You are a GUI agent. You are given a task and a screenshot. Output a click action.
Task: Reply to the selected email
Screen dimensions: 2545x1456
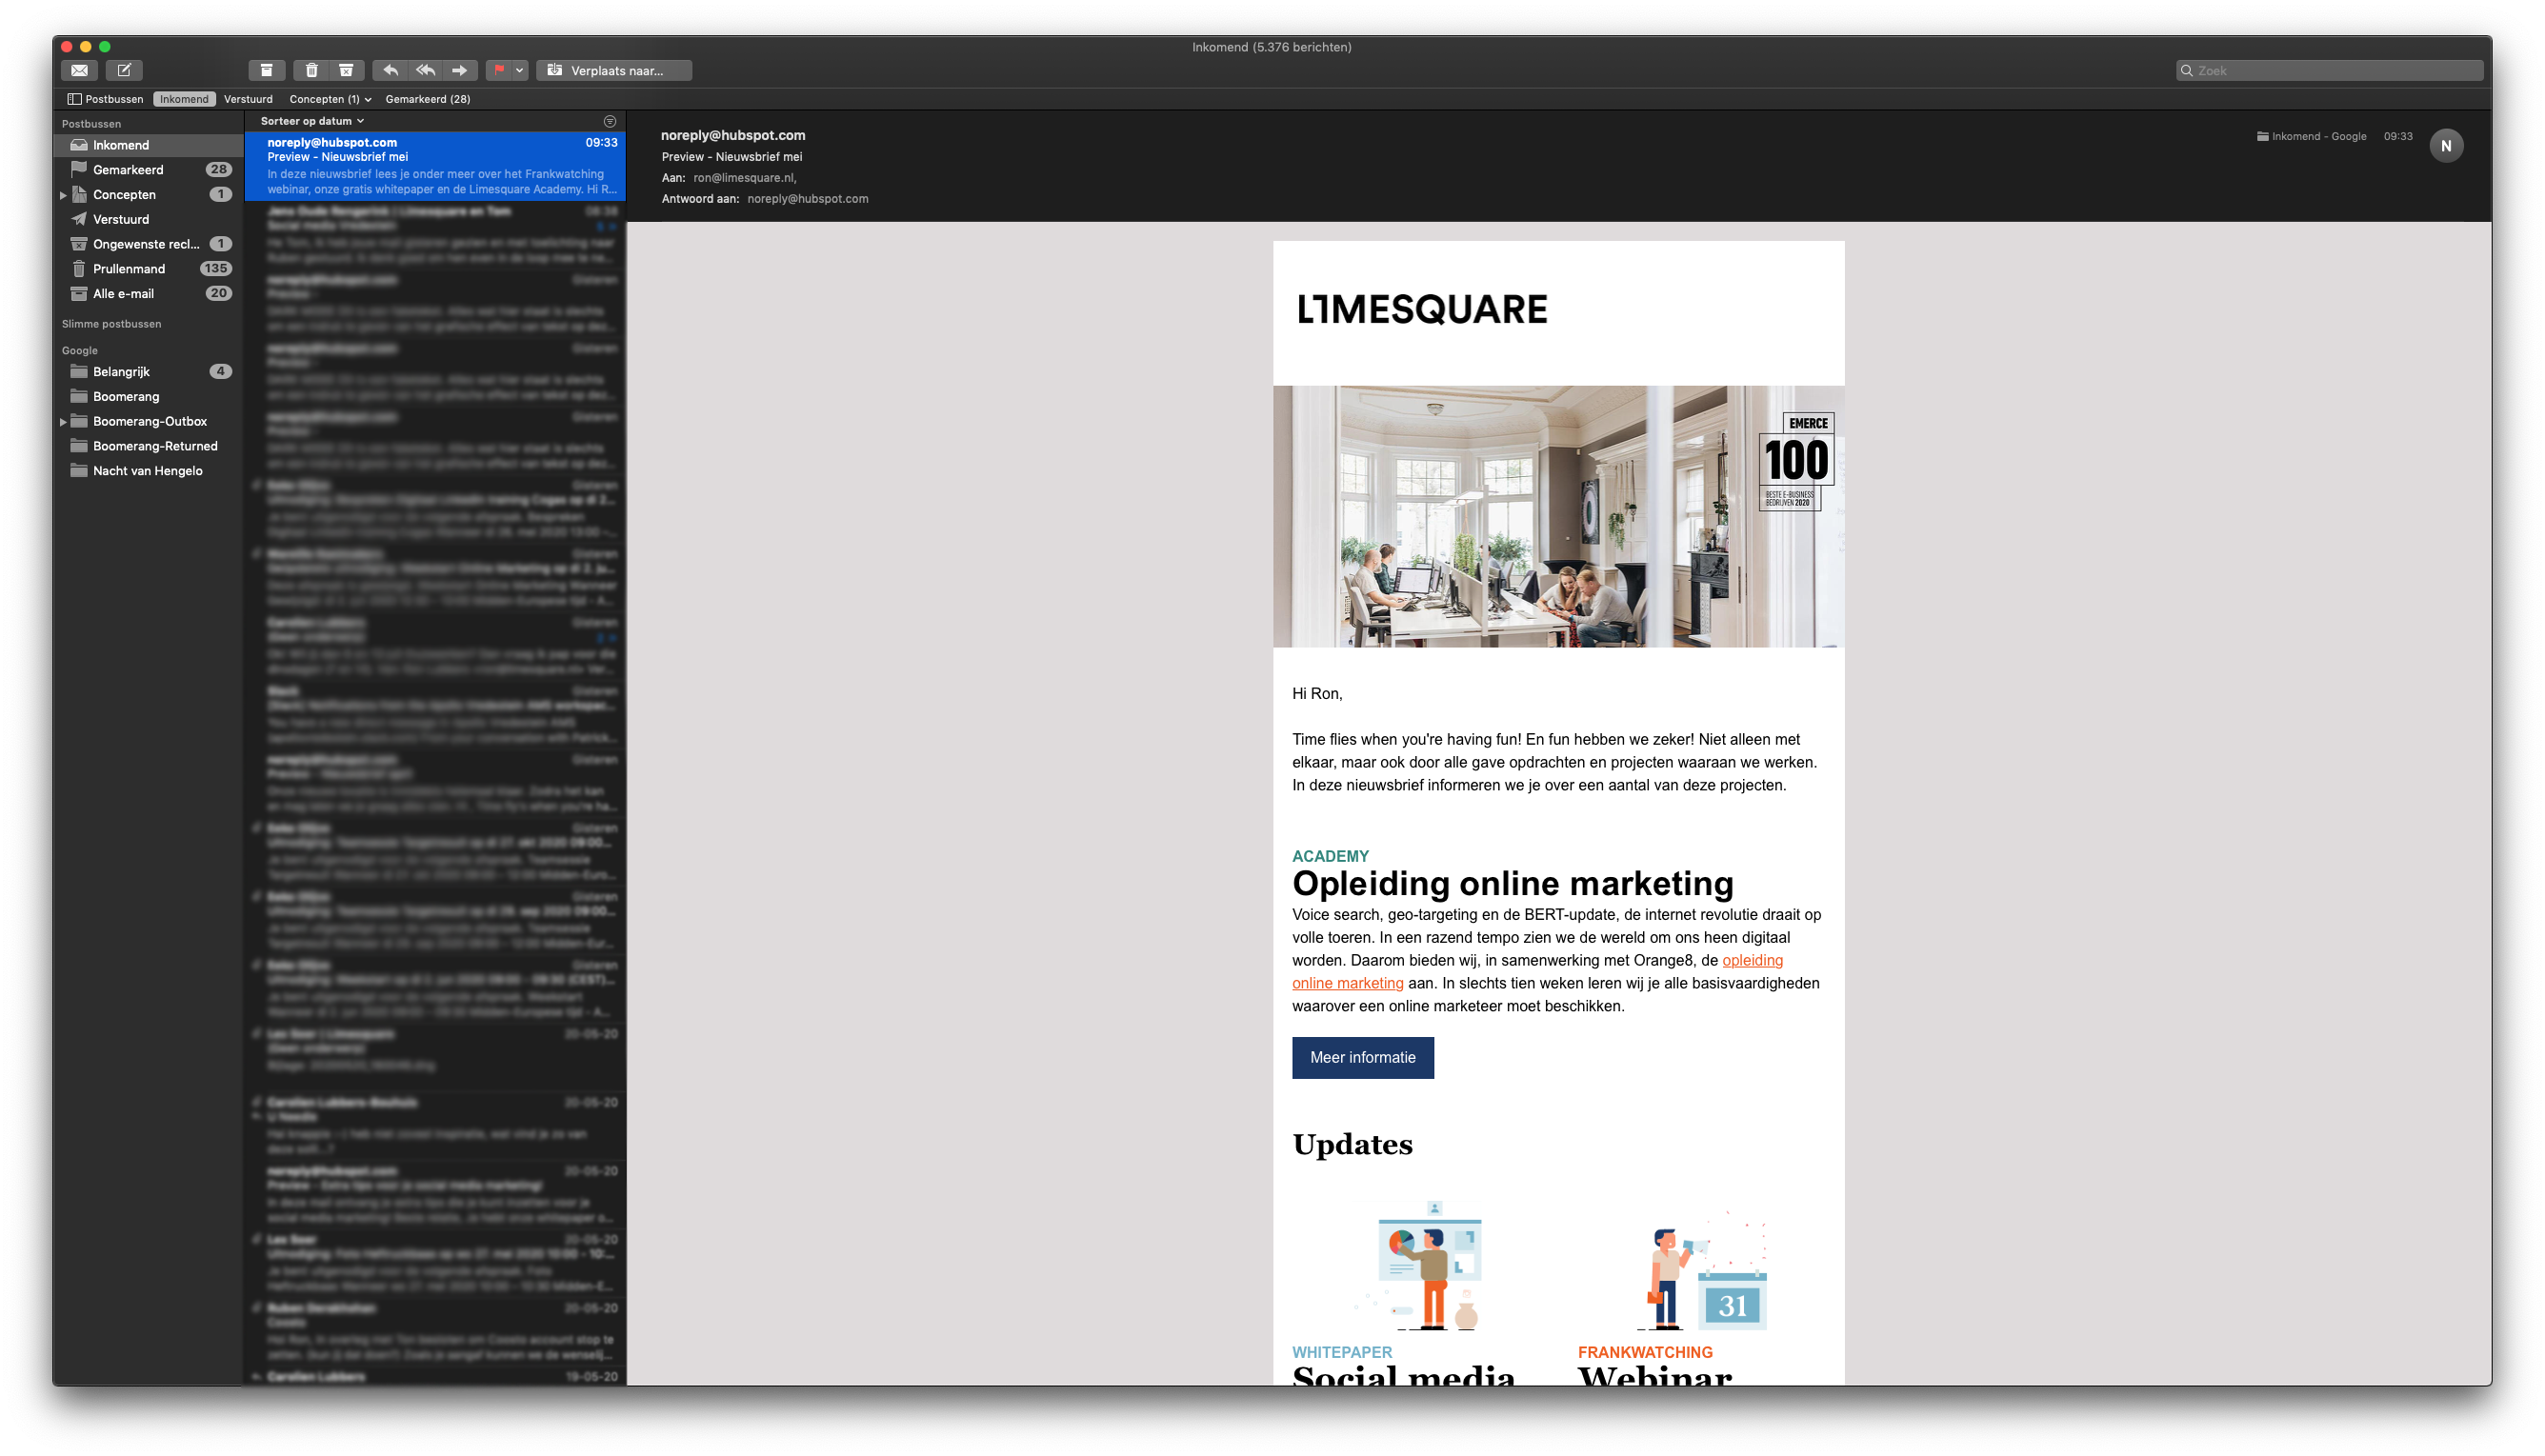(x=391, y=70)
